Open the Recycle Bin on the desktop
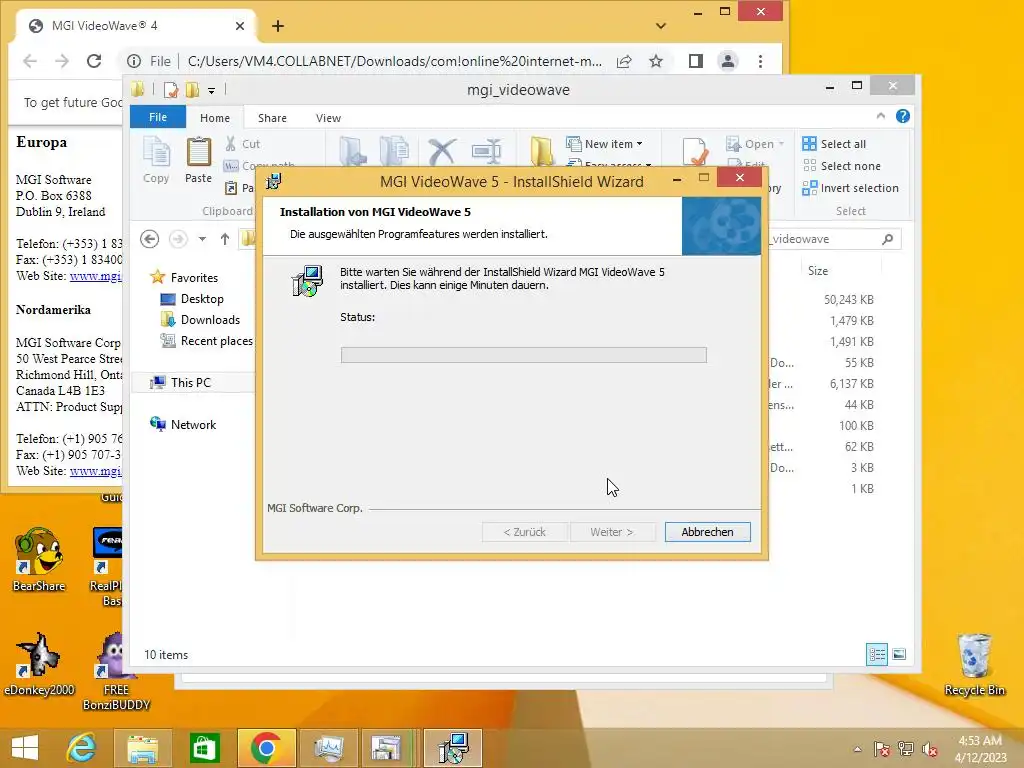The height and width of the screenshot is (768, 1024). click(974, 665)
